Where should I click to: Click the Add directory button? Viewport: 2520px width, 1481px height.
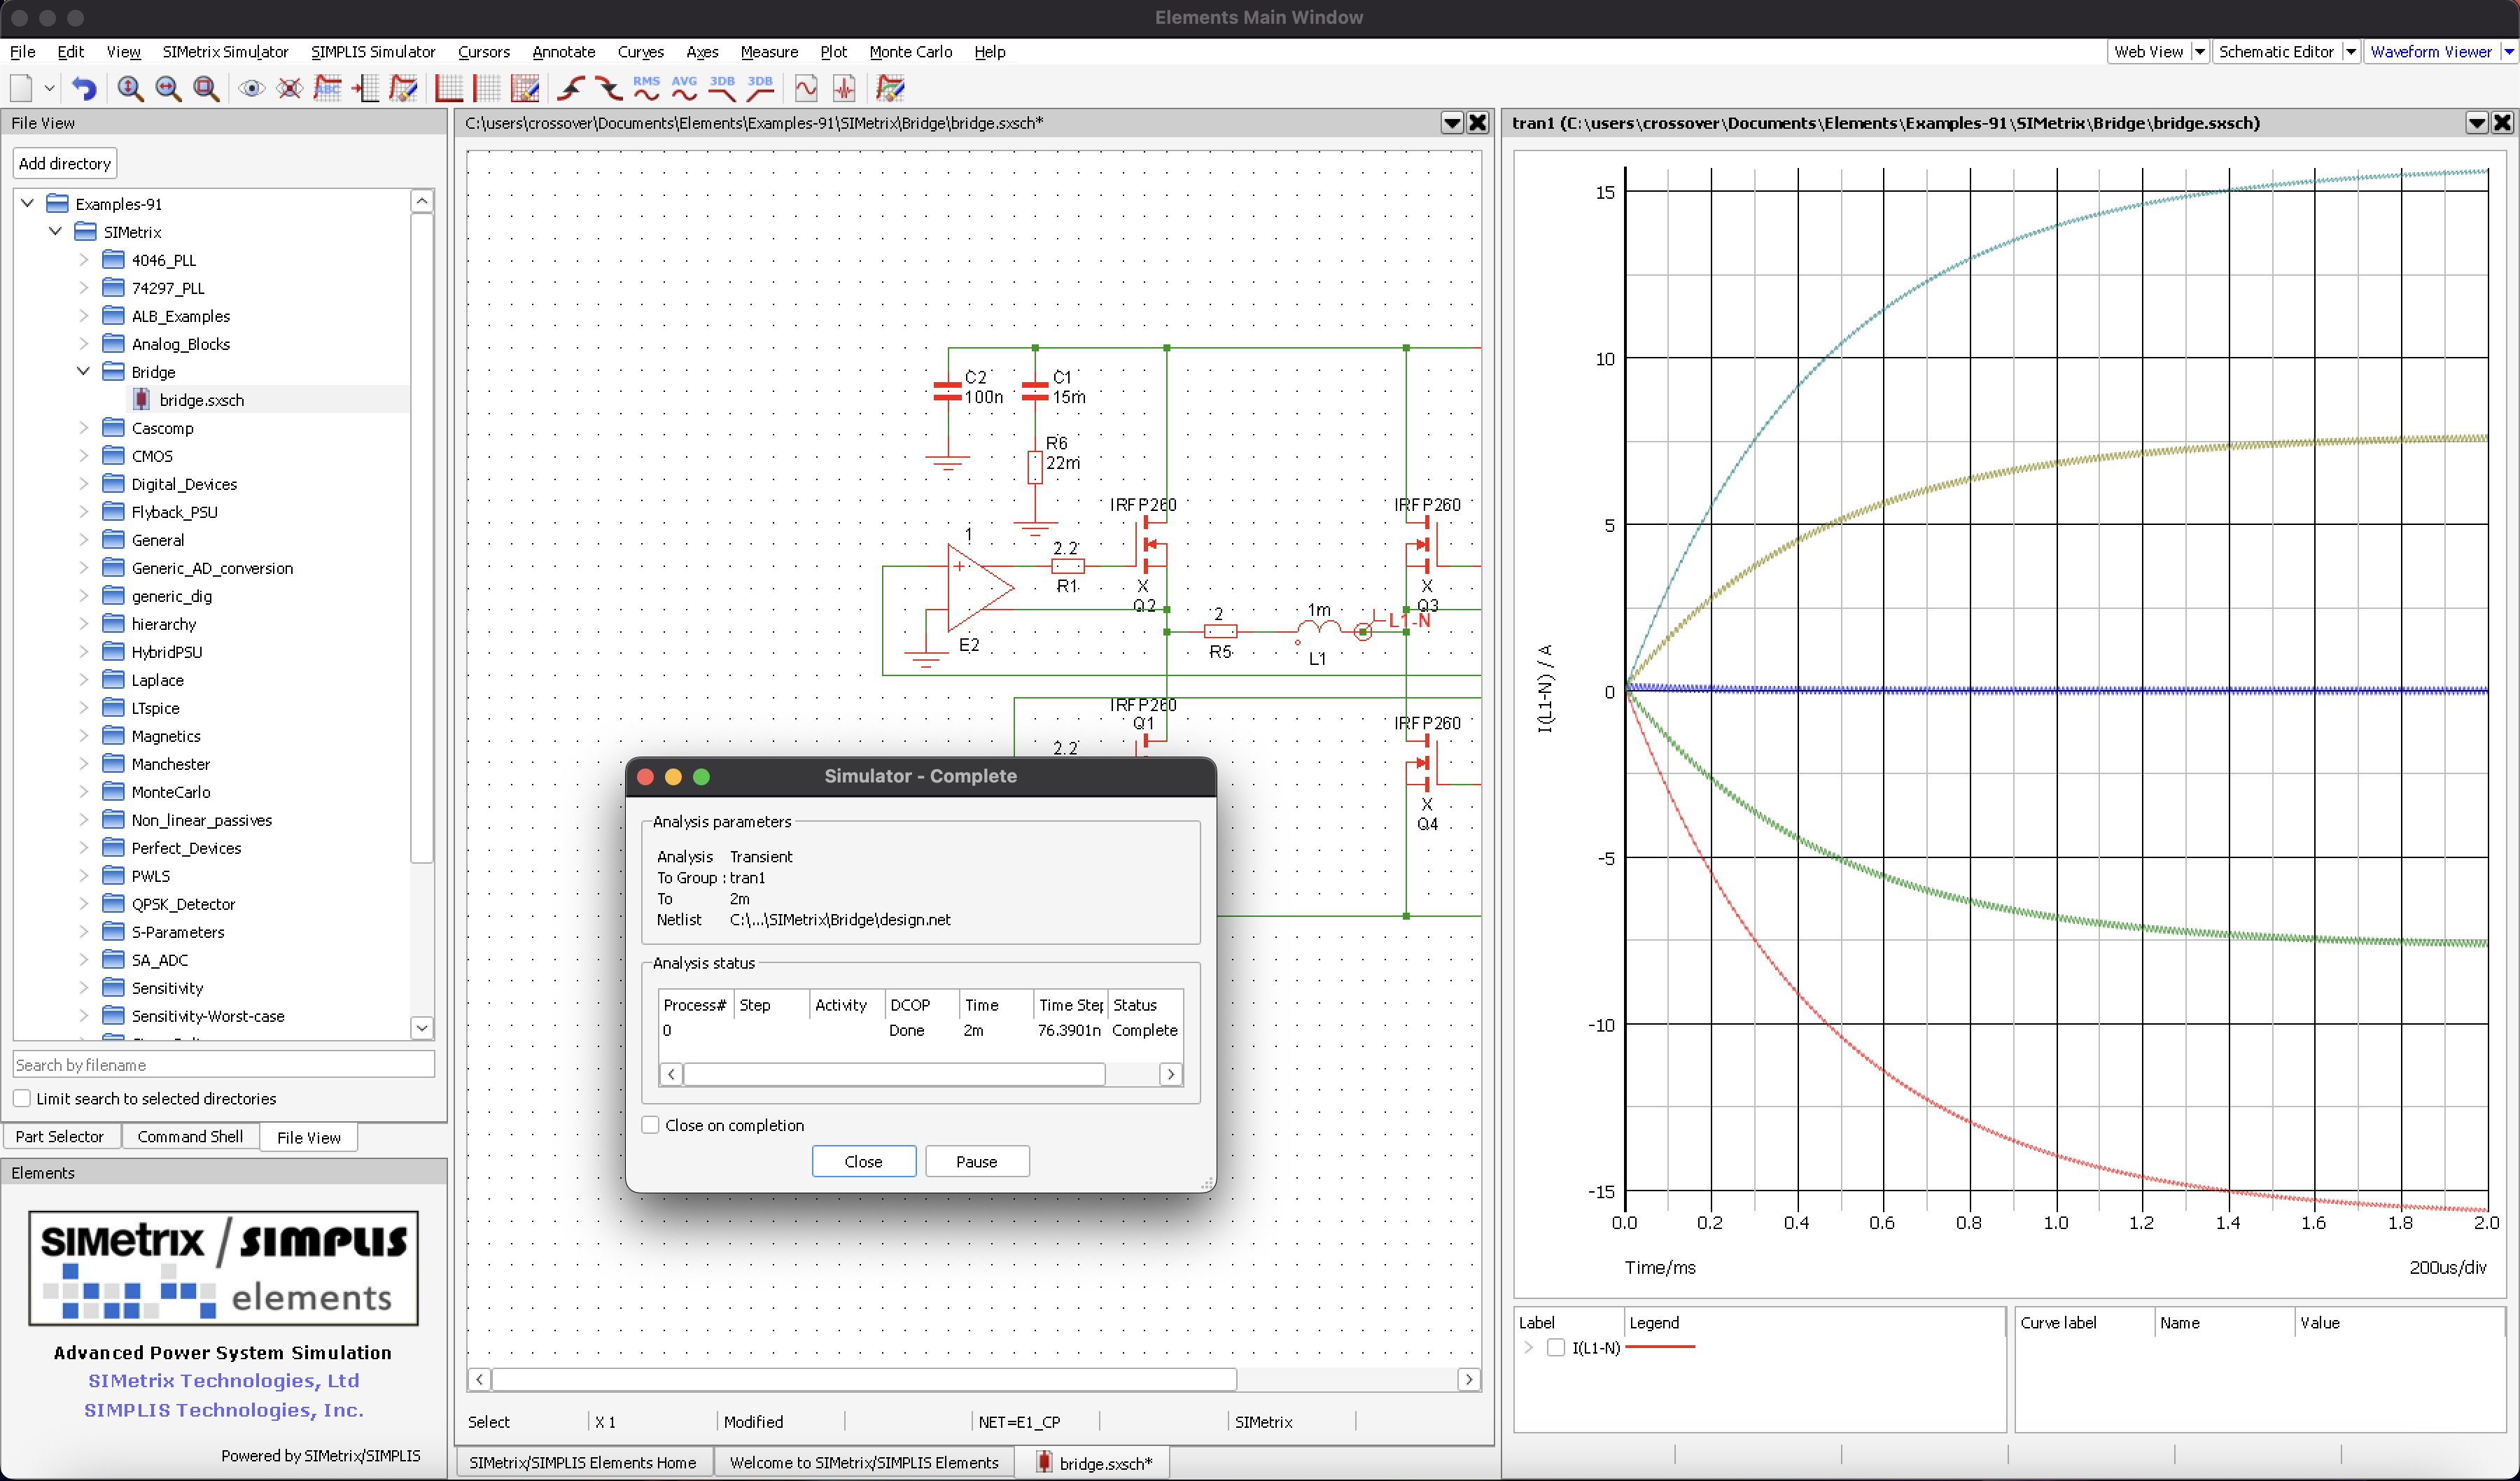point(65,163)
